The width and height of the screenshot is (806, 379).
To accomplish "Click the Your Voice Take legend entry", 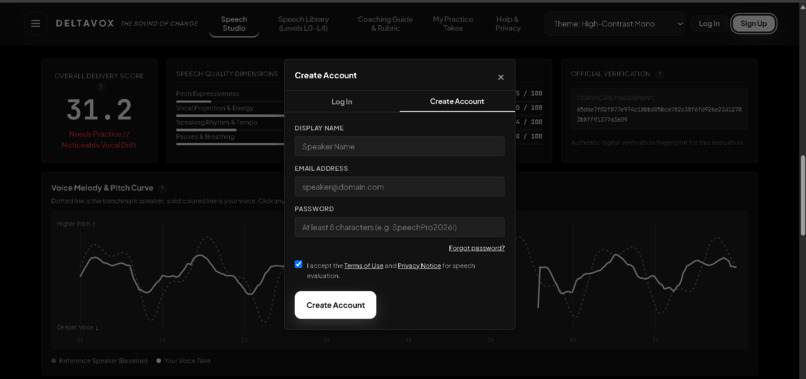I will (183, 361).
